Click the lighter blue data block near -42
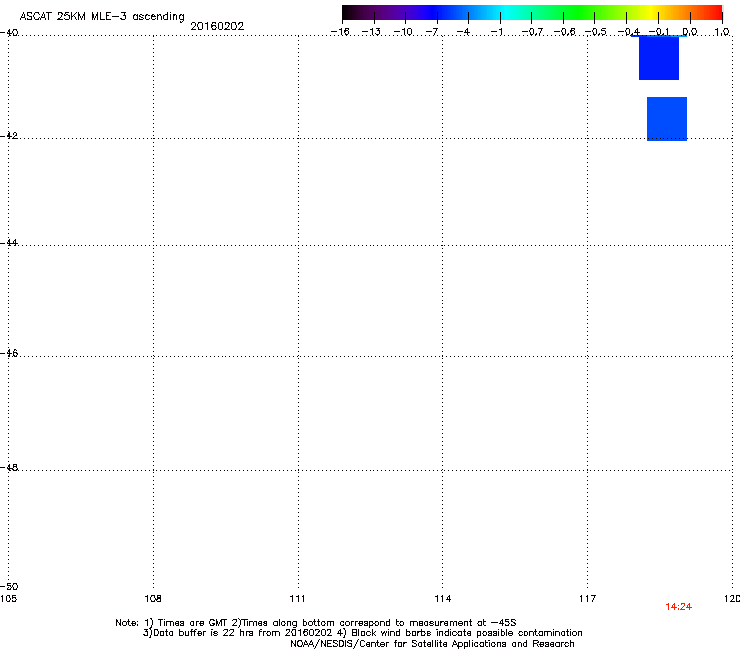This screenshot has width=740, height=650. 667,119
